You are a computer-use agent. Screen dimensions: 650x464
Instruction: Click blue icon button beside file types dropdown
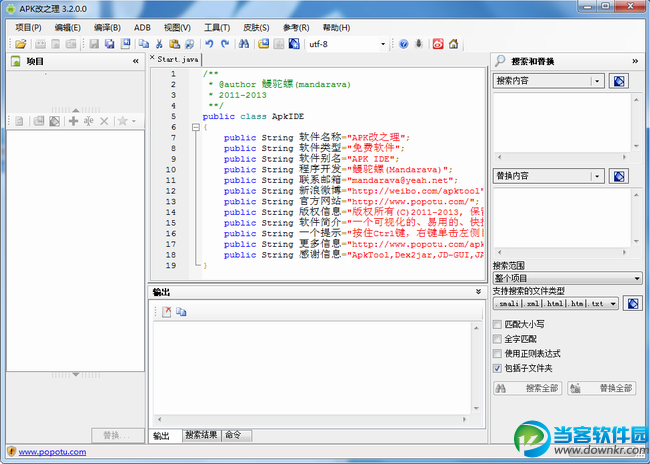(x=633, y=304)
